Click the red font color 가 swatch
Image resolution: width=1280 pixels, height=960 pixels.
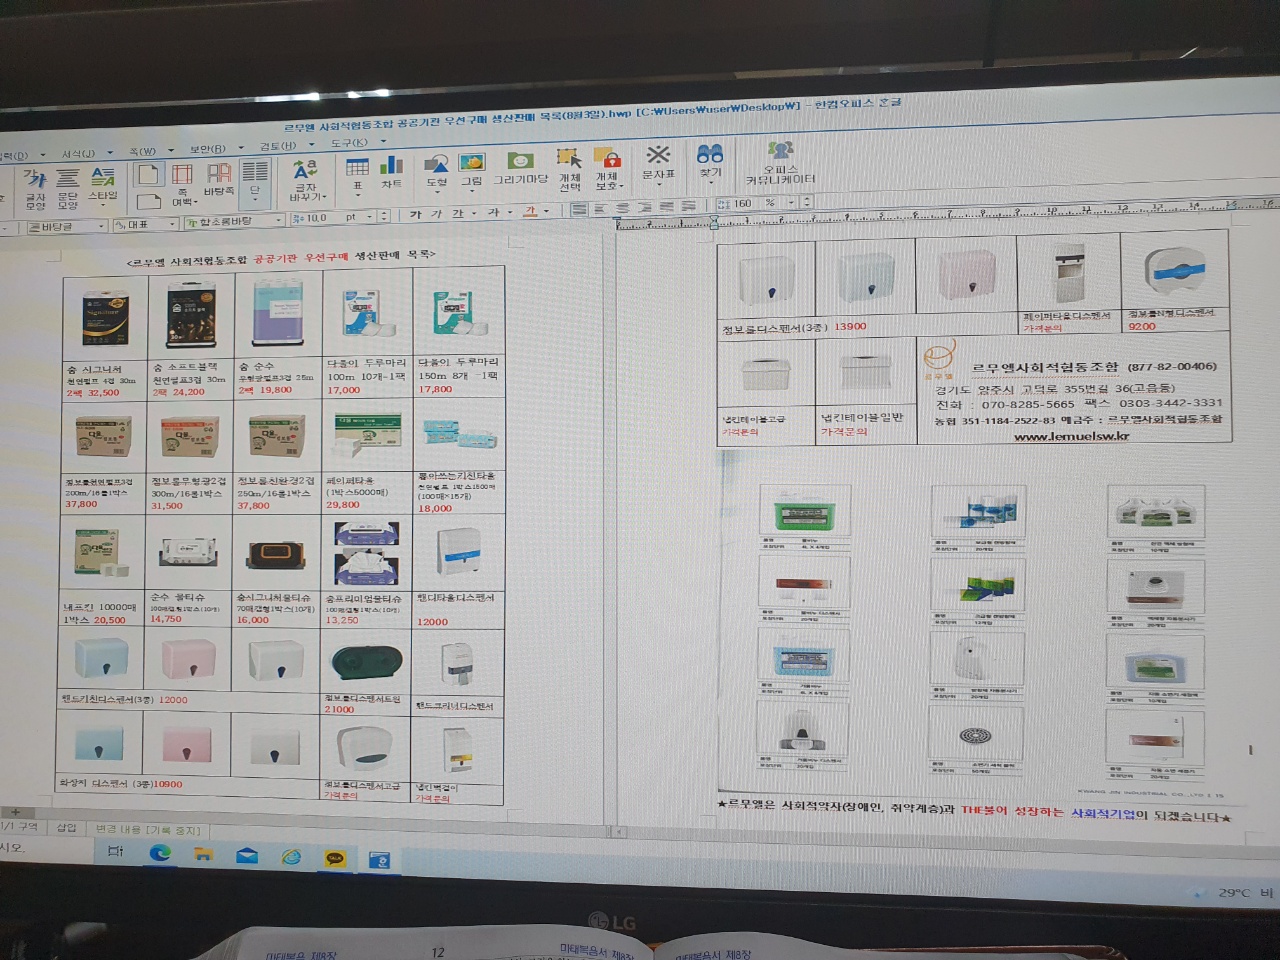531,211
